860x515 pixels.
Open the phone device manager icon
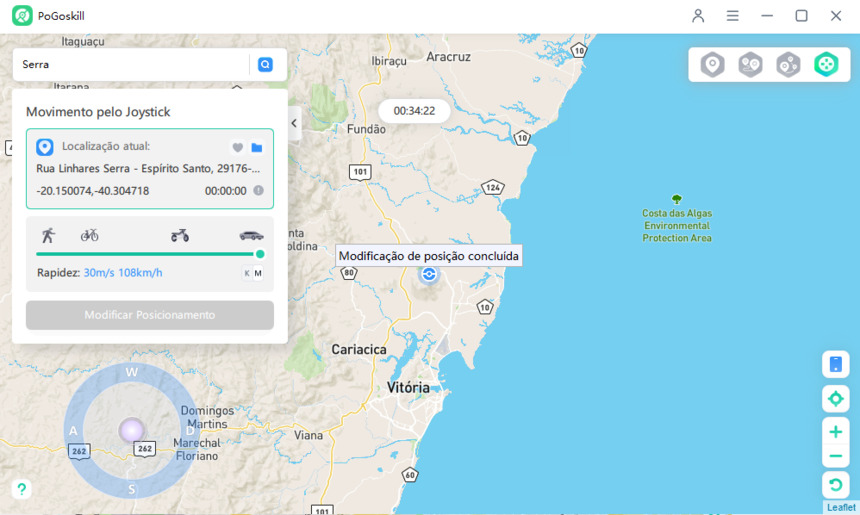click(836, 365)
